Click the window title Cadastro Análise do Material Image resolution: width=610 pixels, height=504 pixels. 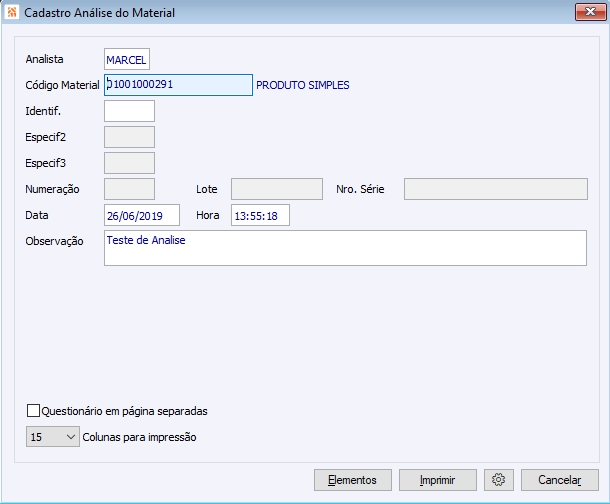(100, 13)
